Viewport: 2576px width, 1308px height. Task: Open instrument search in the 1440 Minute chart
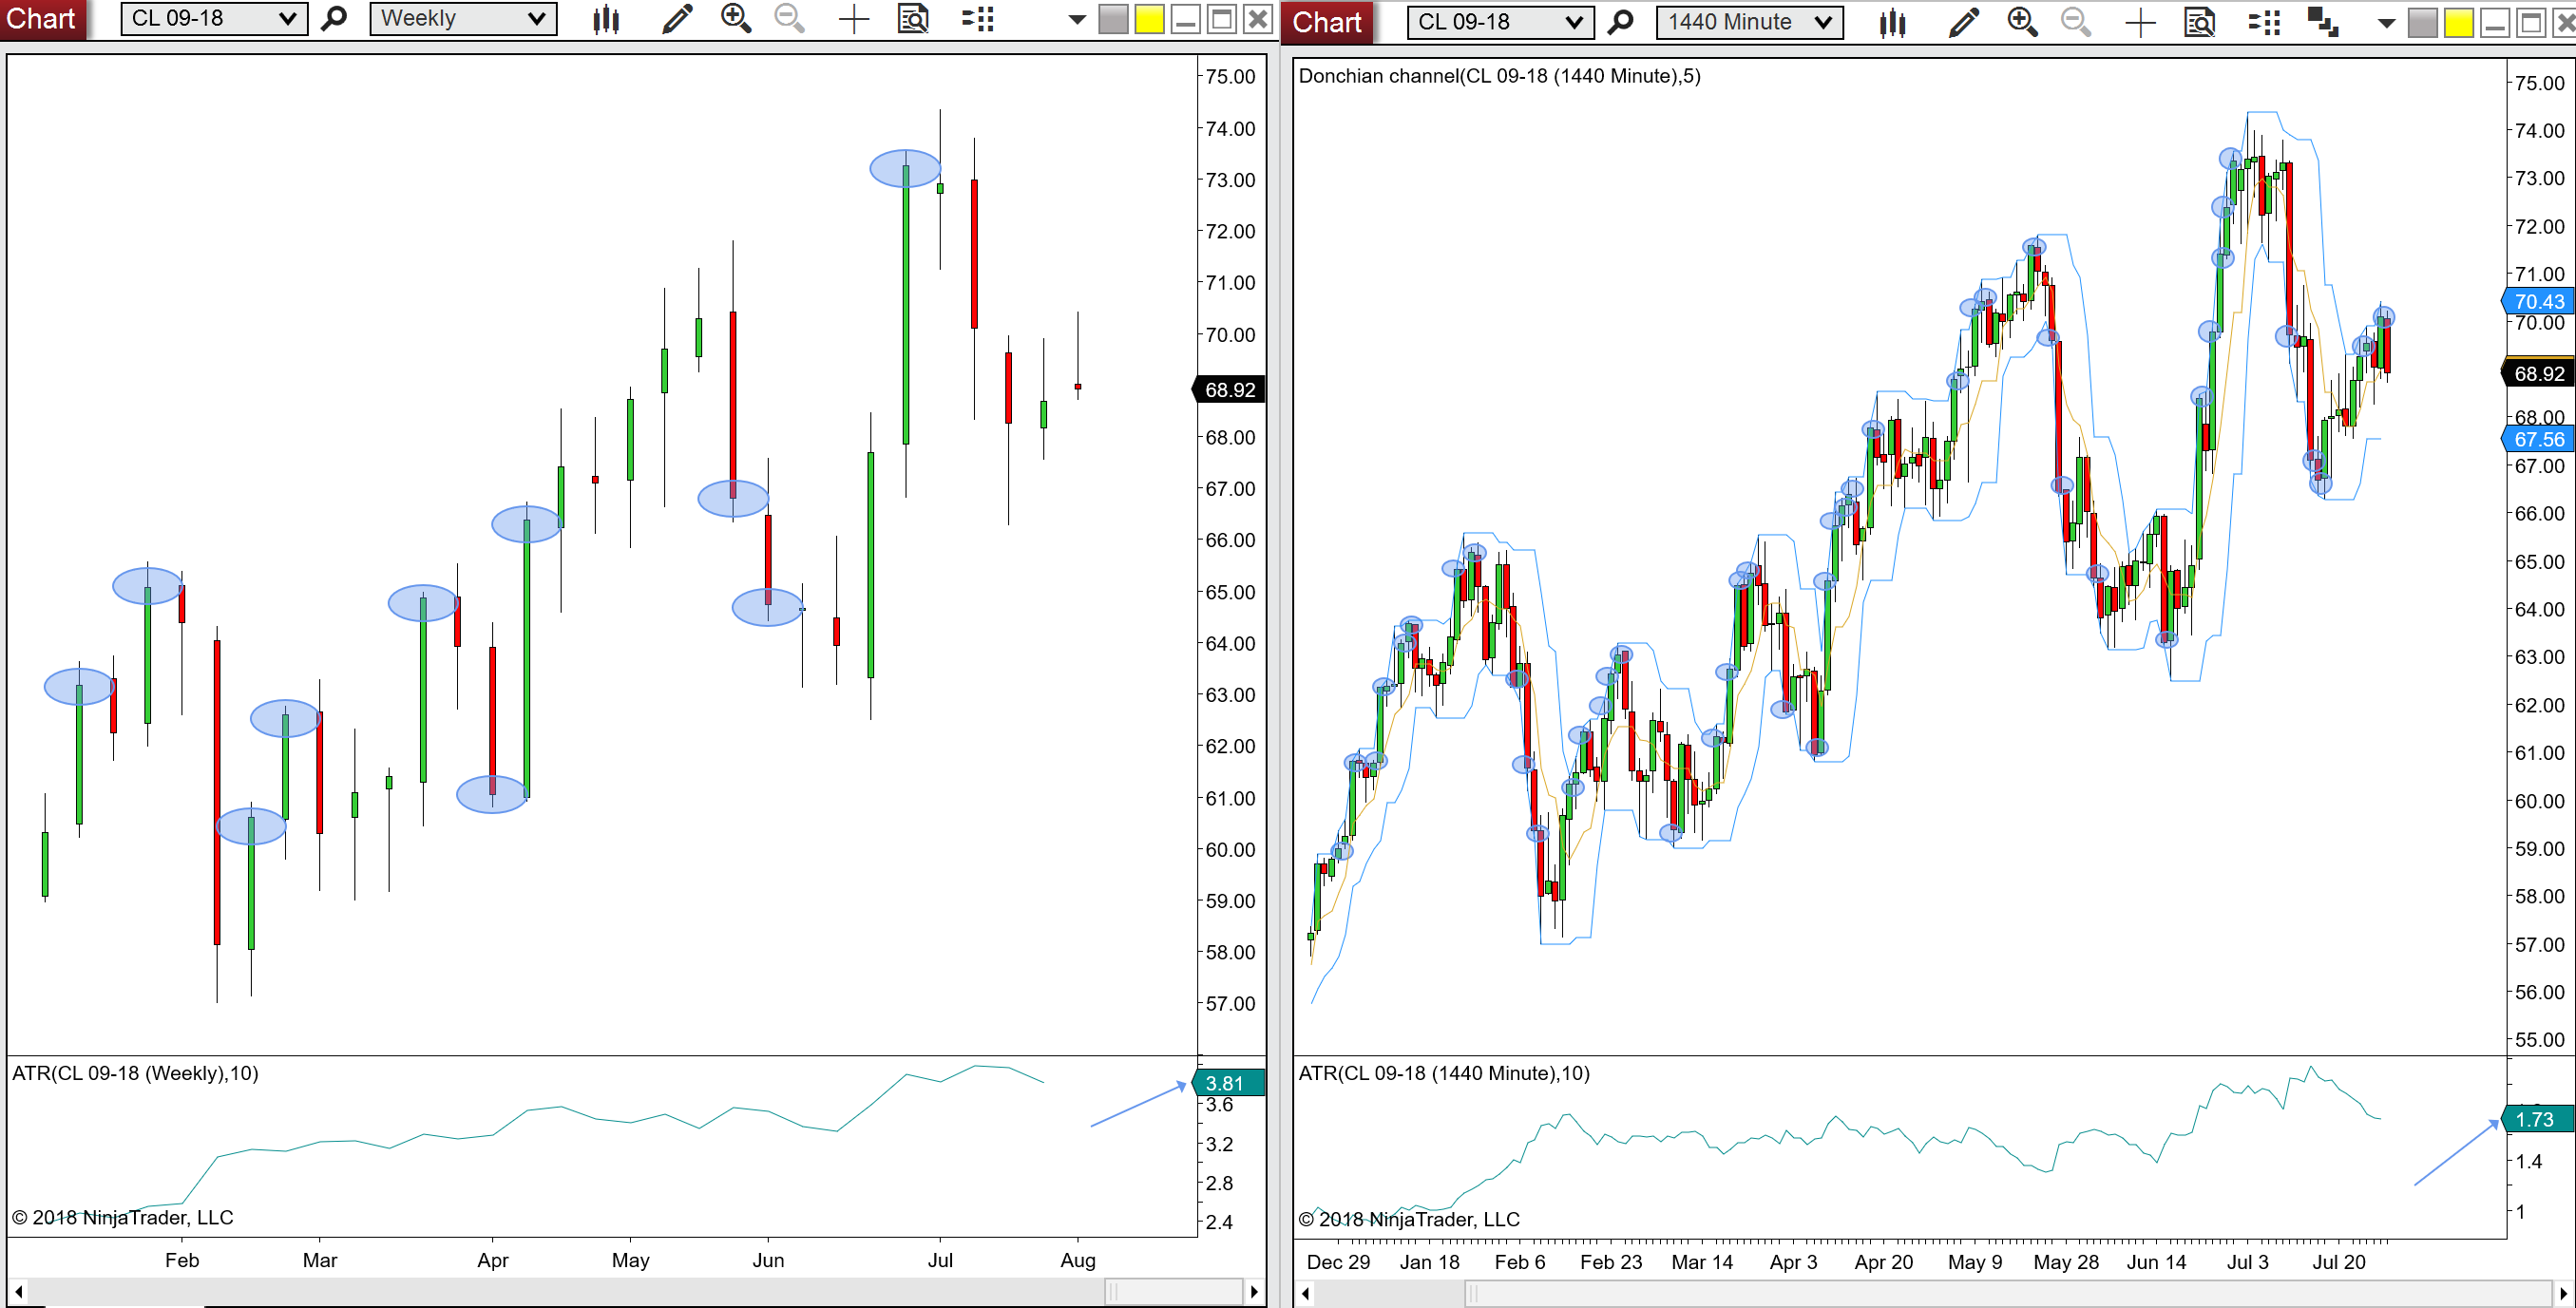pyautogui.click(x=1620, y=22)
